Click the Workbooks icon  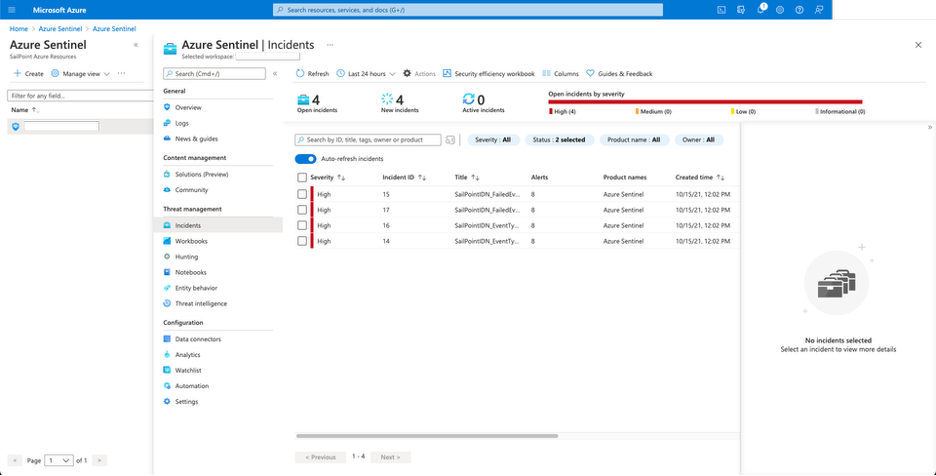(167, 241)
